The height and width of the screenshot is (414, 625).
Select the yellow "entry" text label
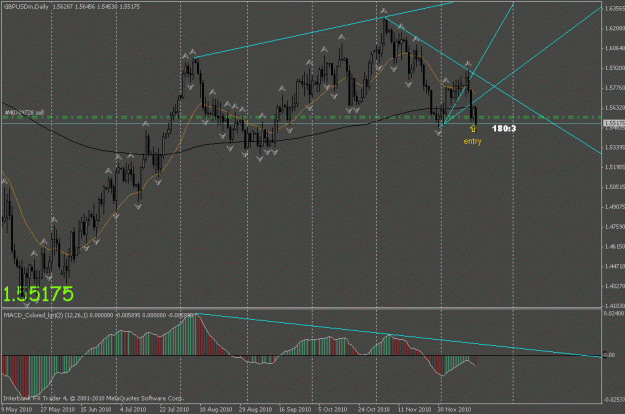[472, 141]
